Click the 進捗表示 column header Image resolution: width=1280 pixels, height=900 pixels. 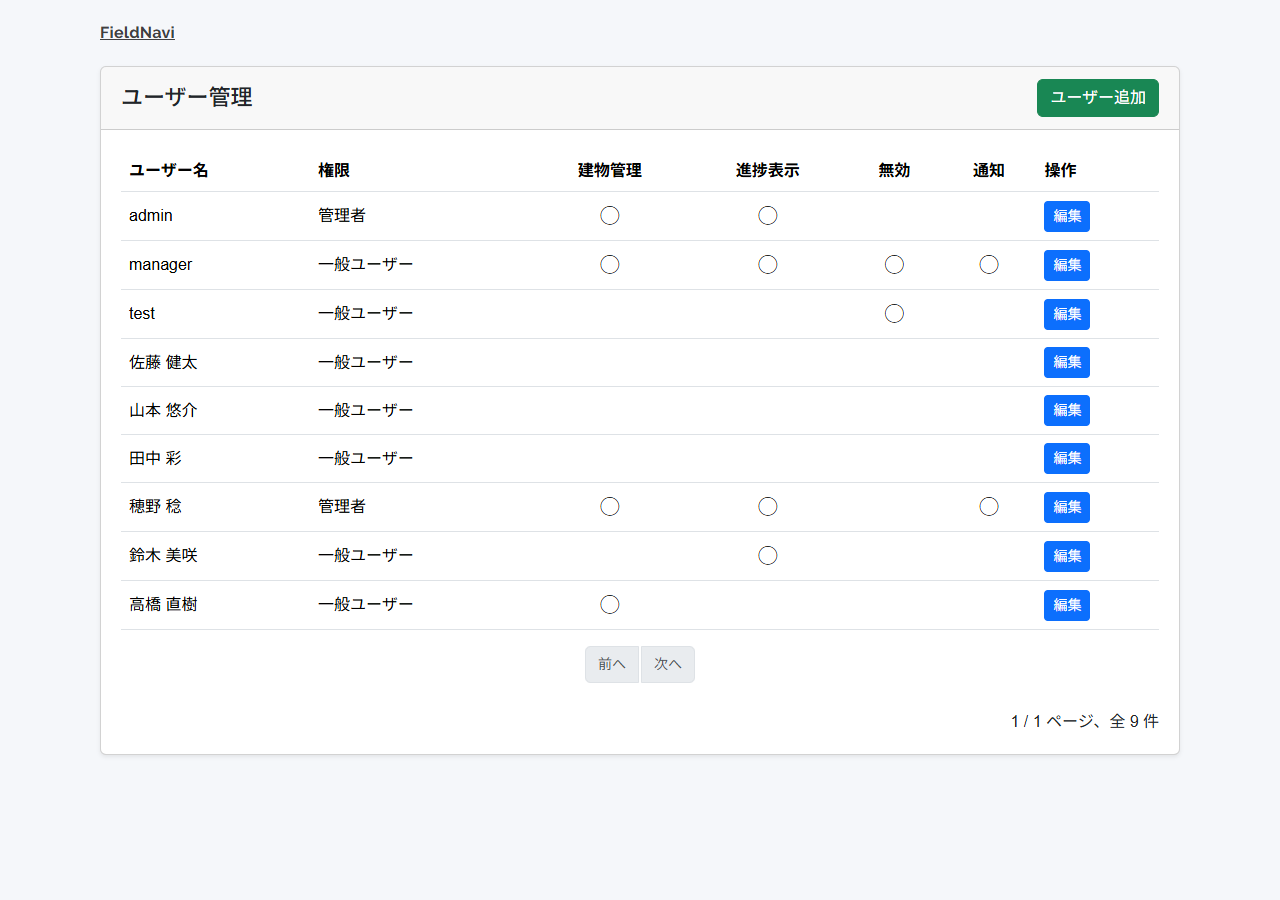768,170
